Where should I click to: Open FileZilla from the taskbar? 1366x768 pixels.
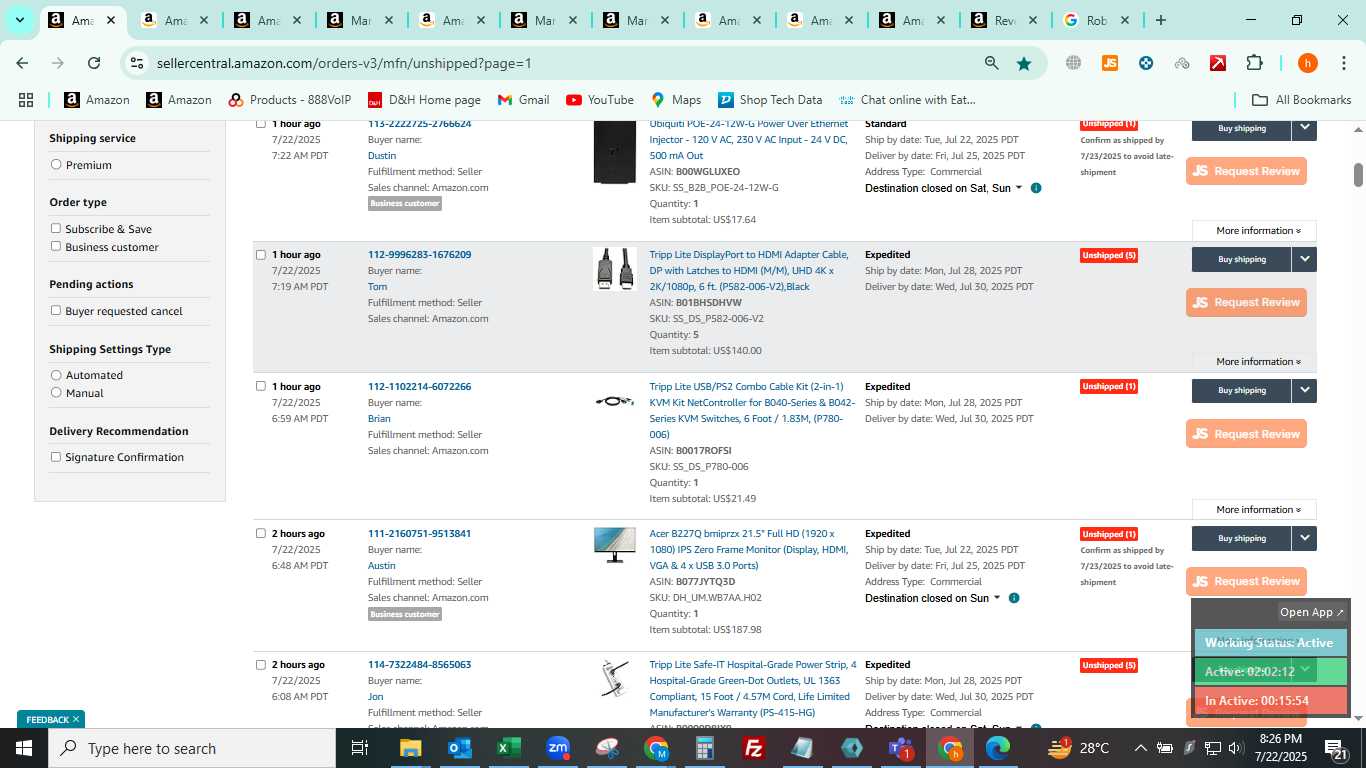pos(754,748)
